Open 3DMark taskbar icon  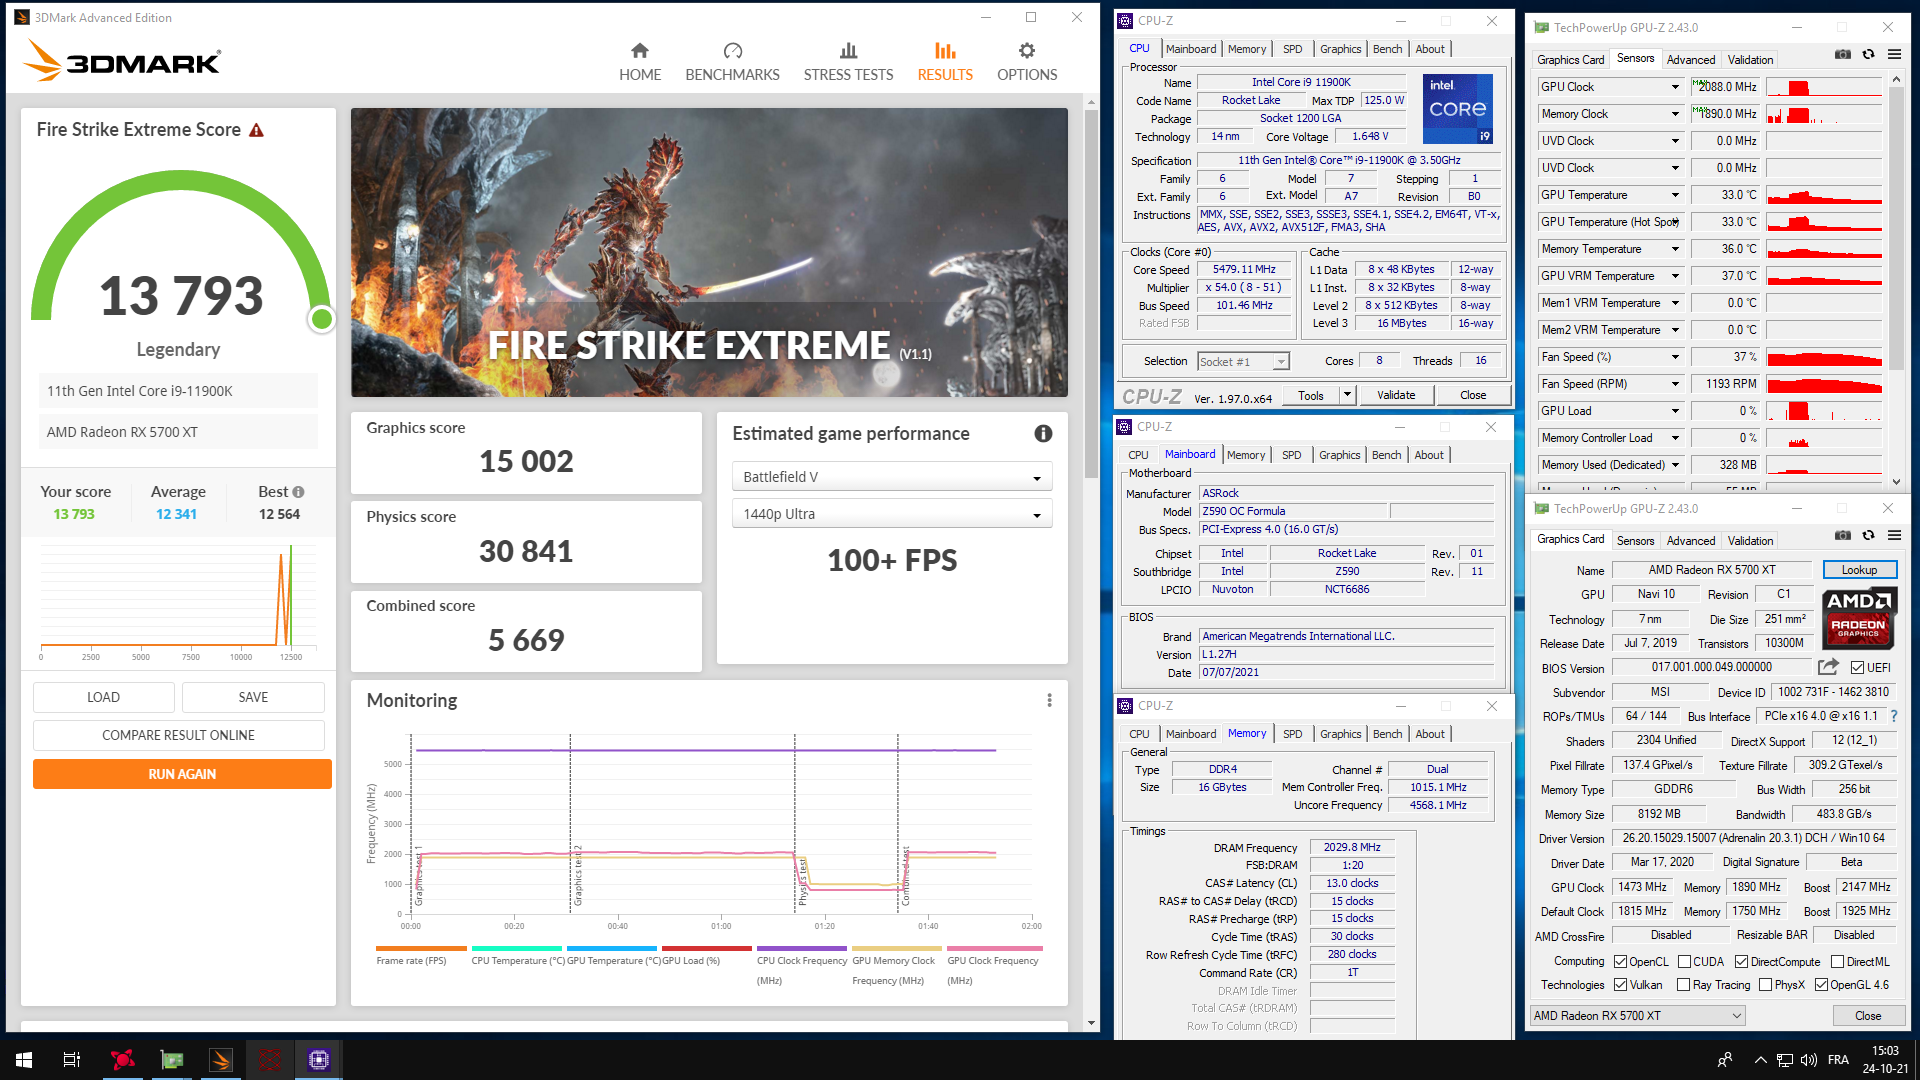(x=221, y=1060)
